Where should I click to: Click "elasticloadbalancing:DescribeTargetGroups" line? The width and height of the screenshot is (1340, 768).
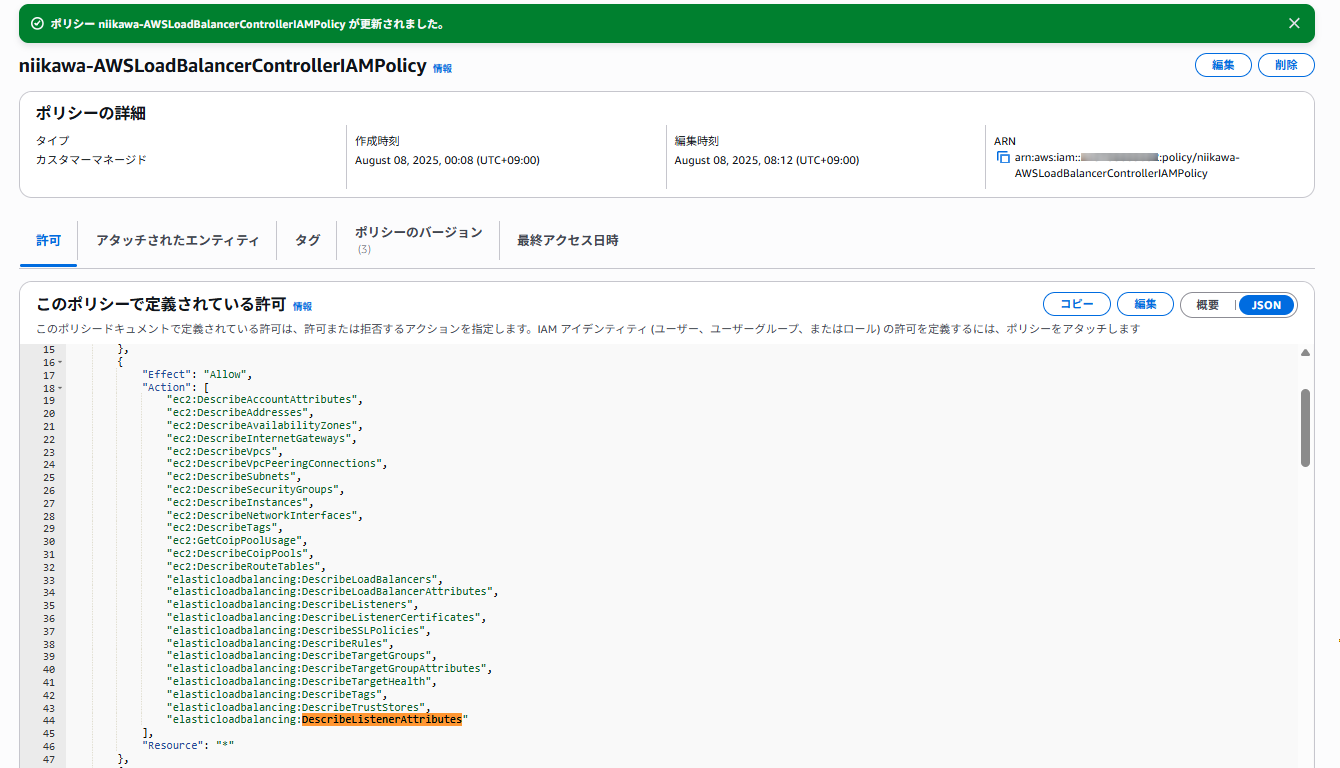pyautogui.click(x=301, y=656)
